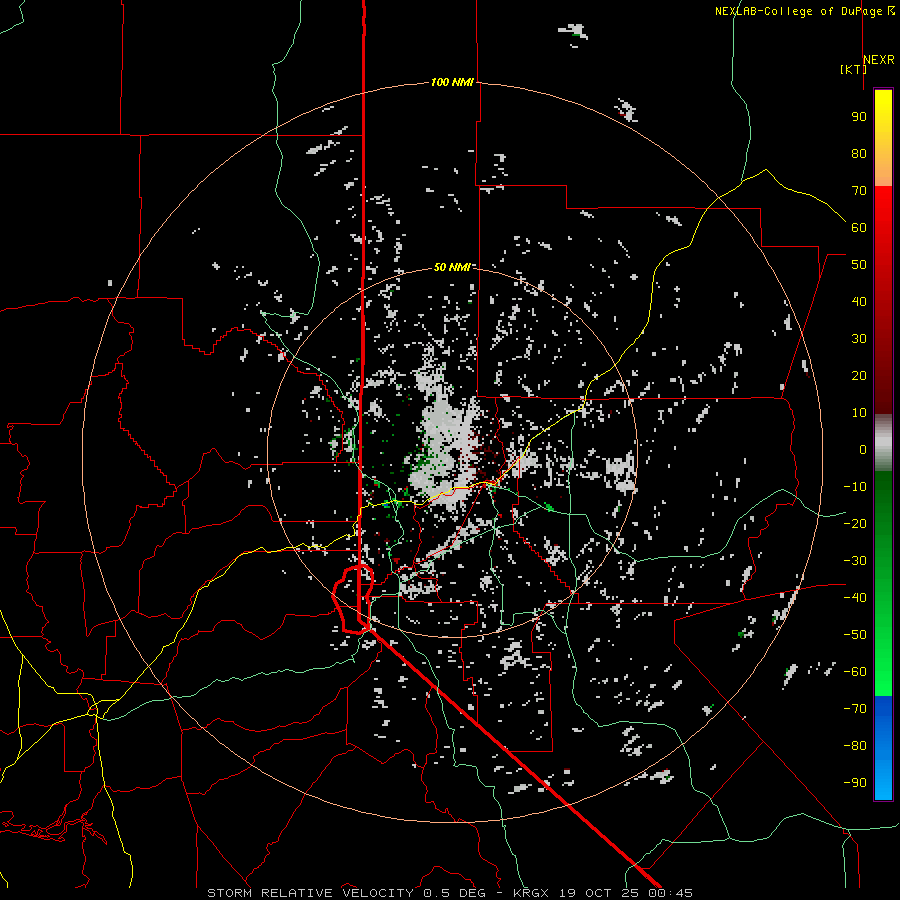
Task: Select the "-70" value on the velocity scale
Action: click(x=855, y=709)
